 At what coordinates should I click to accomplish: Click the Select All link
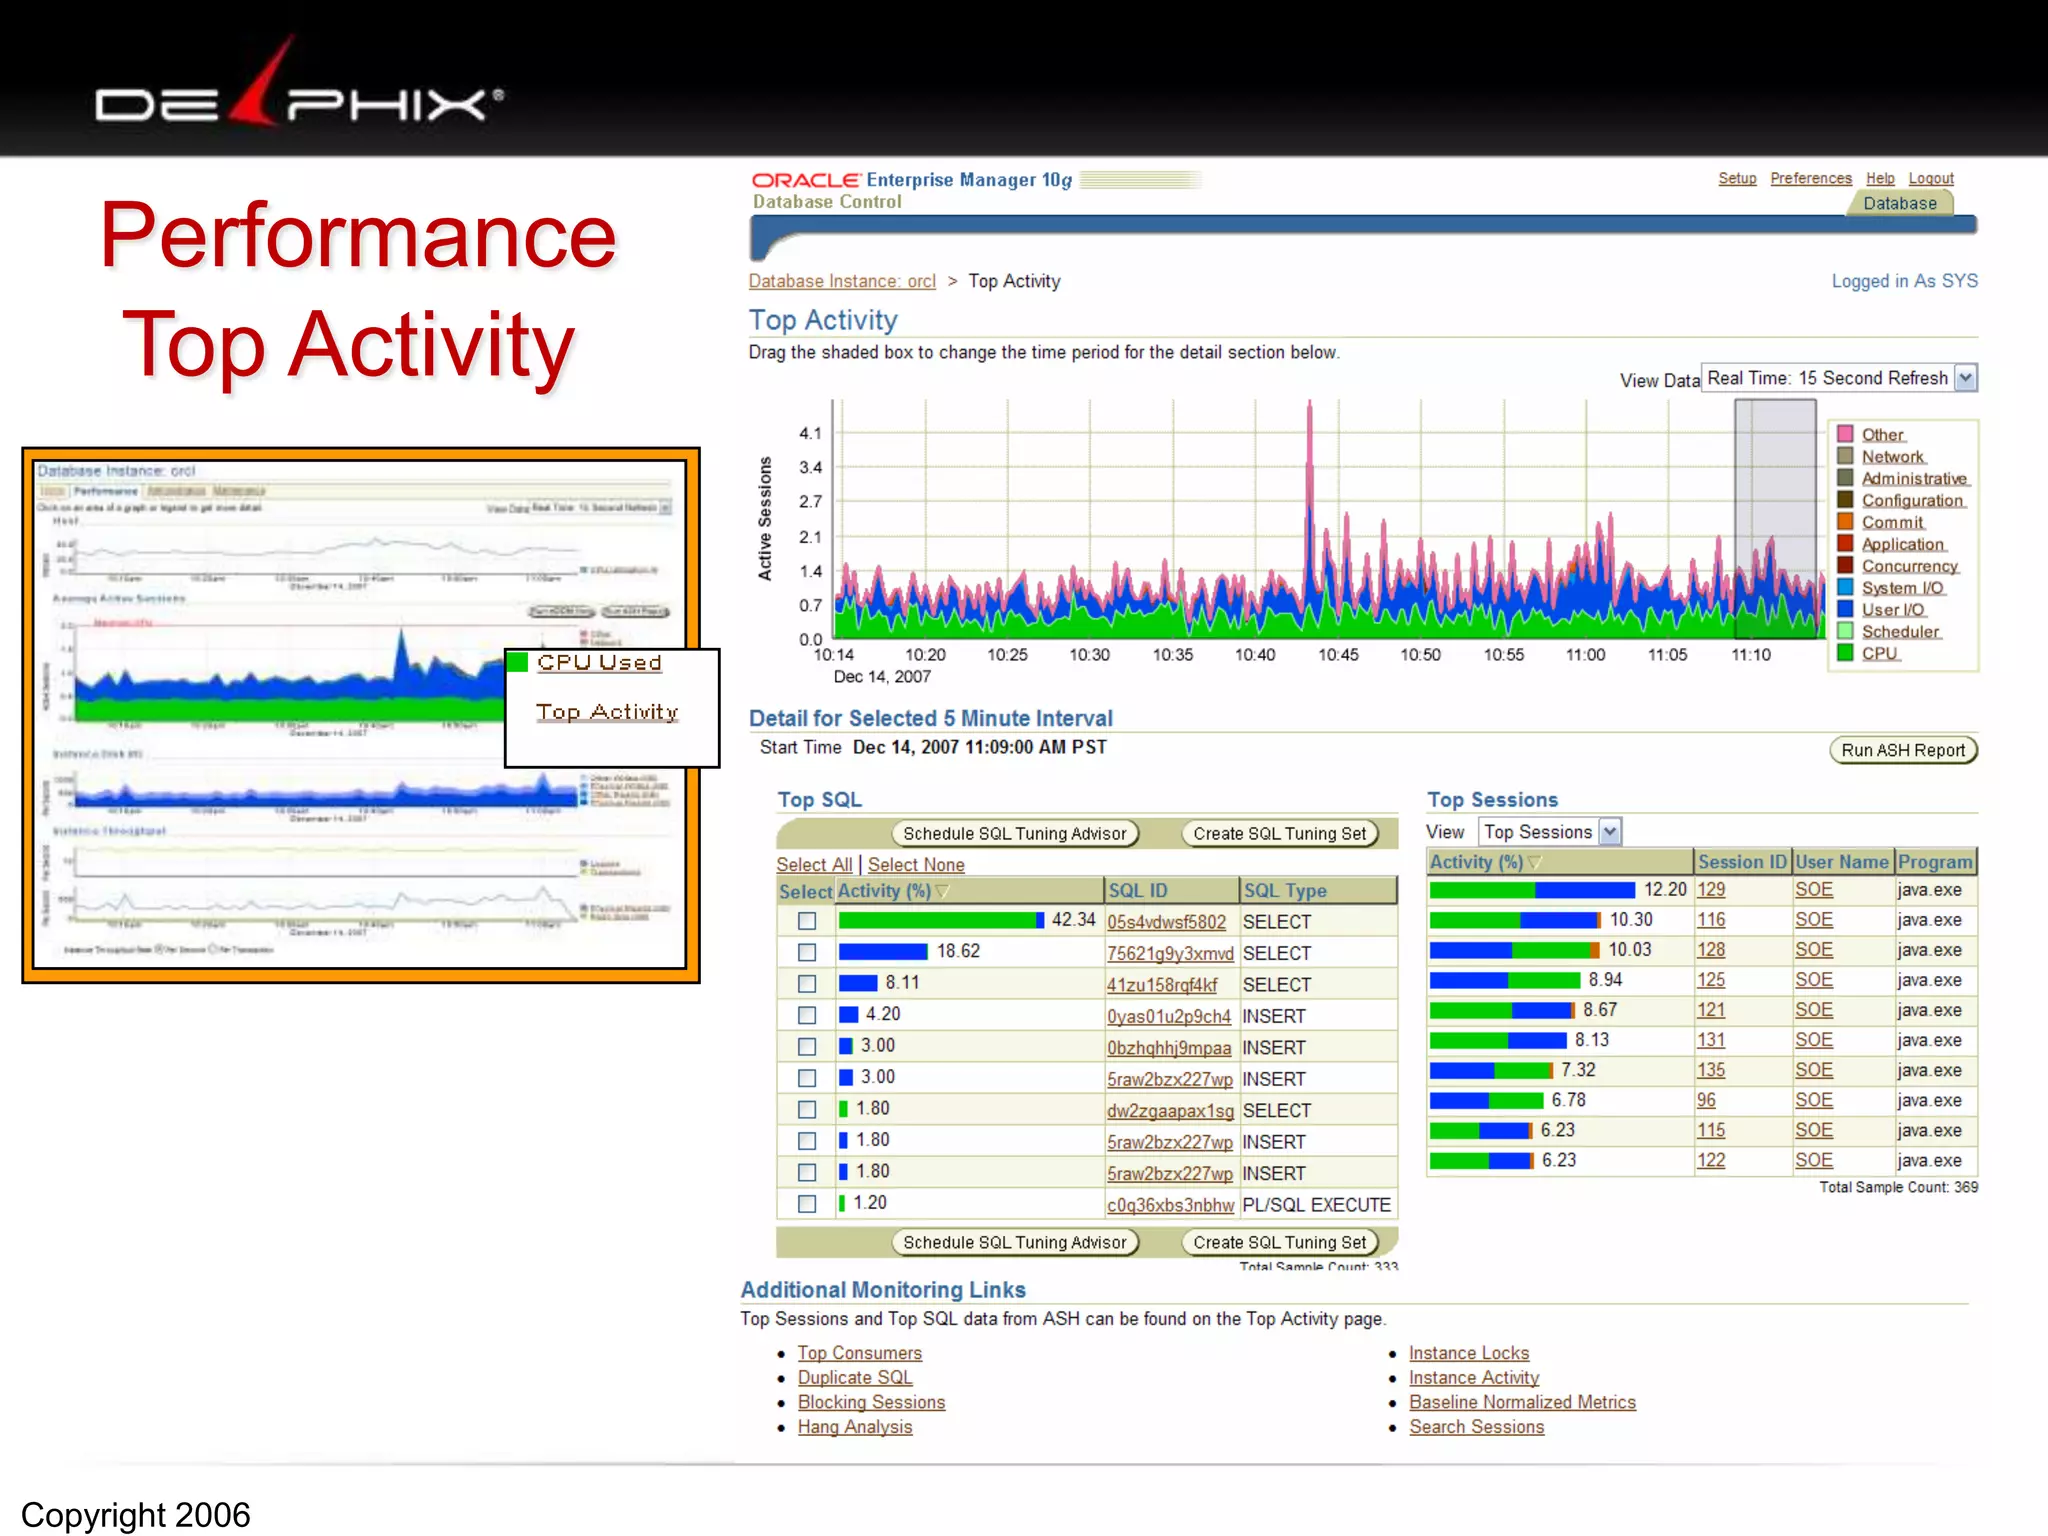[x=814, y=864]
